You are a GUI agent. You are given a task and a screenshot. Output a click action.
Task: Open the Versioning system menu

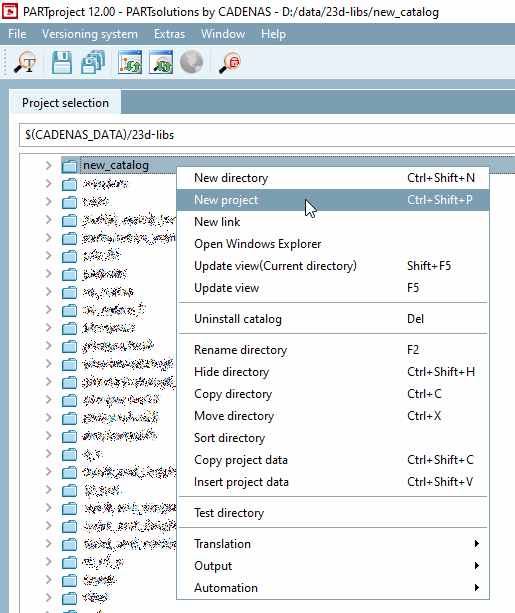pyautogui.click(x=90, y=34)
